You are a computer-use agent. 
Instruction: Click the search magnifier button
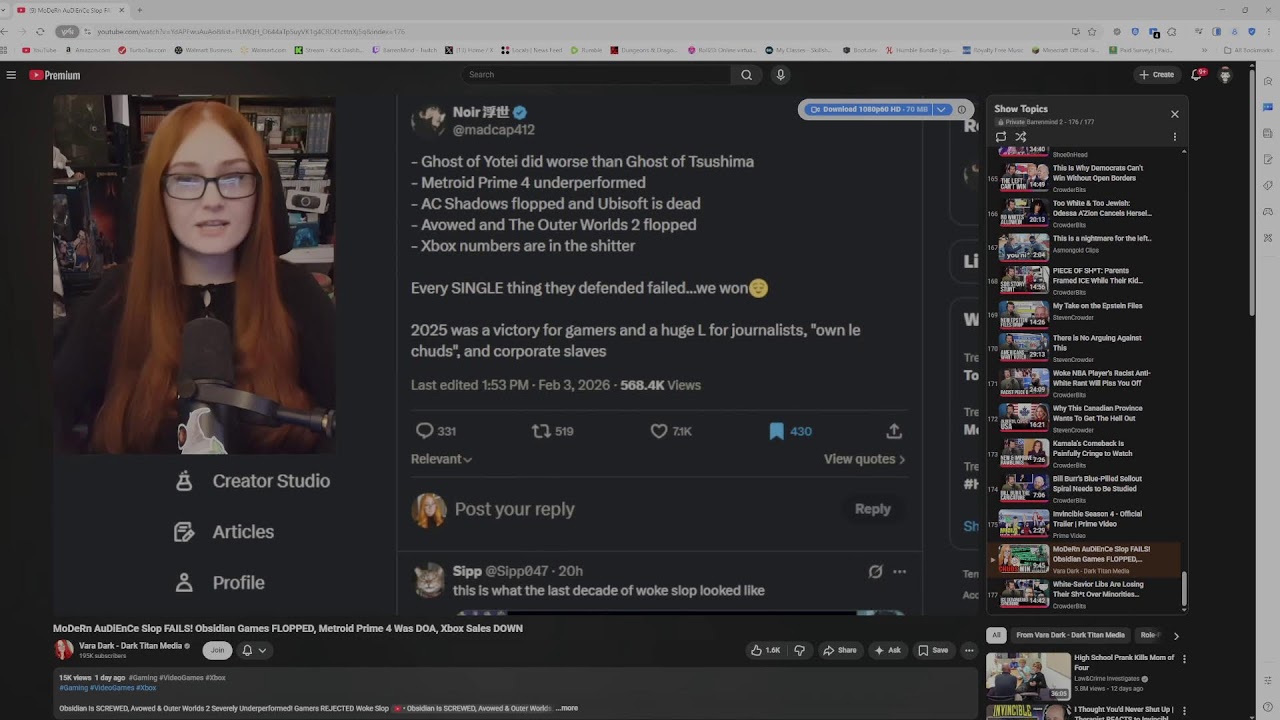click(x=746, y=75)
